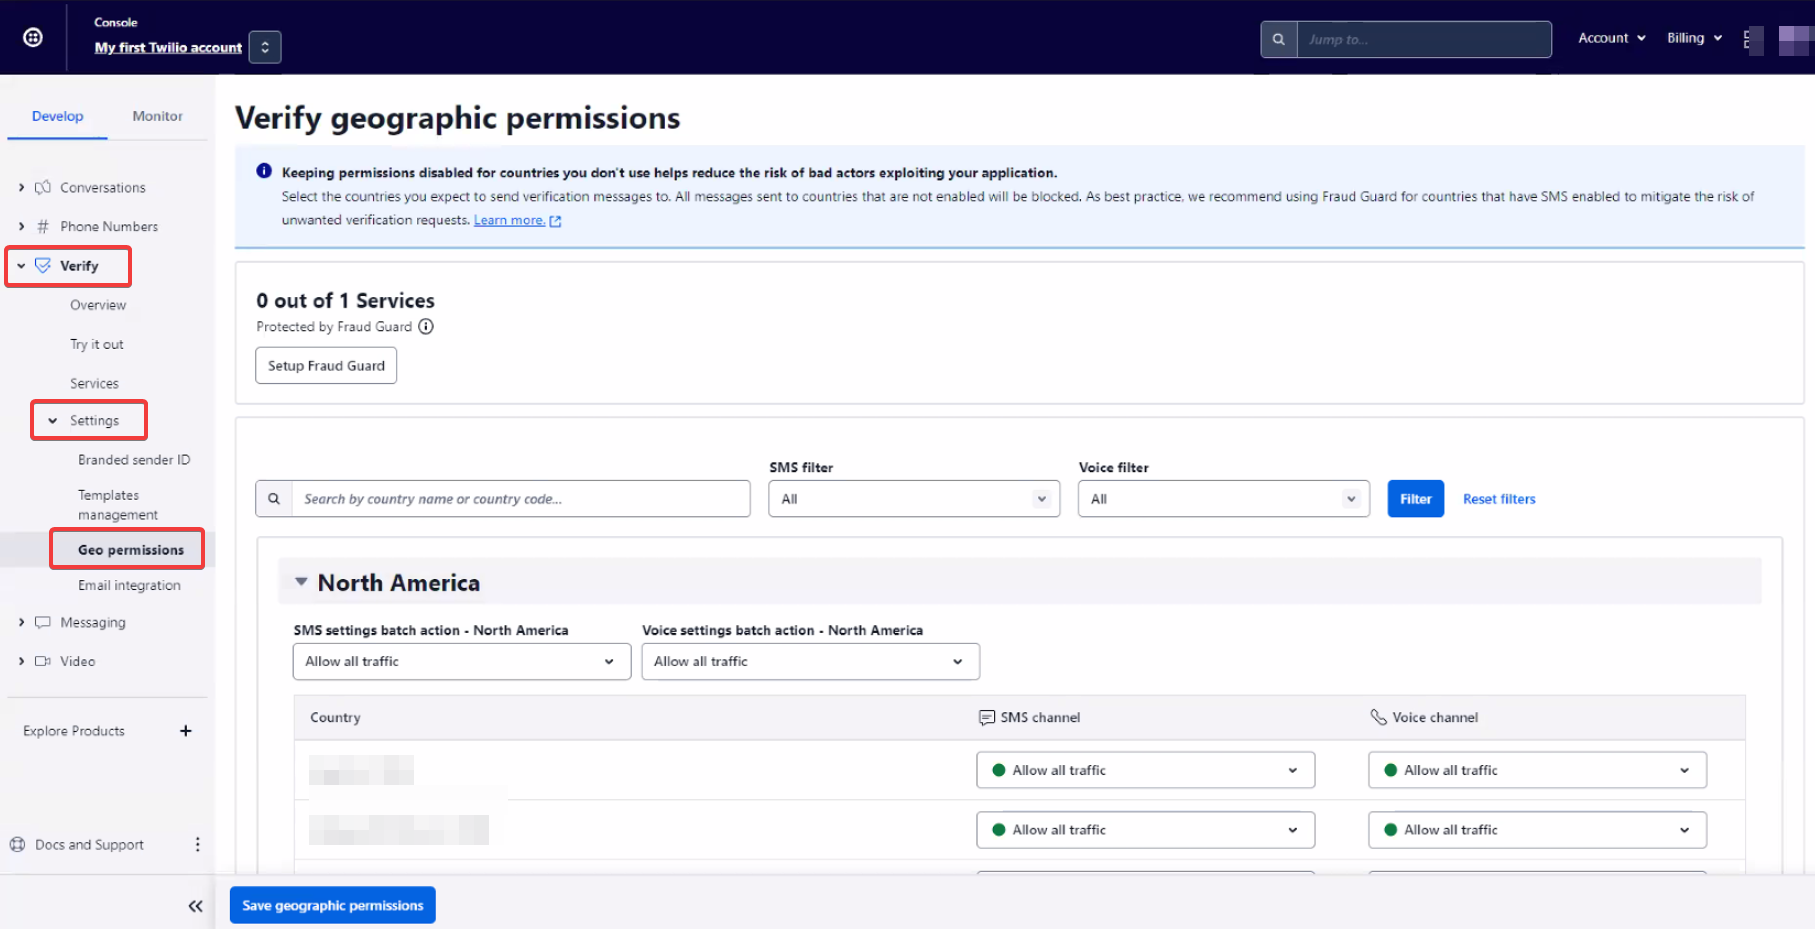Open the Voice filter dropdown
Viewport: 1815px width, 929px height.
(x=1223, y=499)
